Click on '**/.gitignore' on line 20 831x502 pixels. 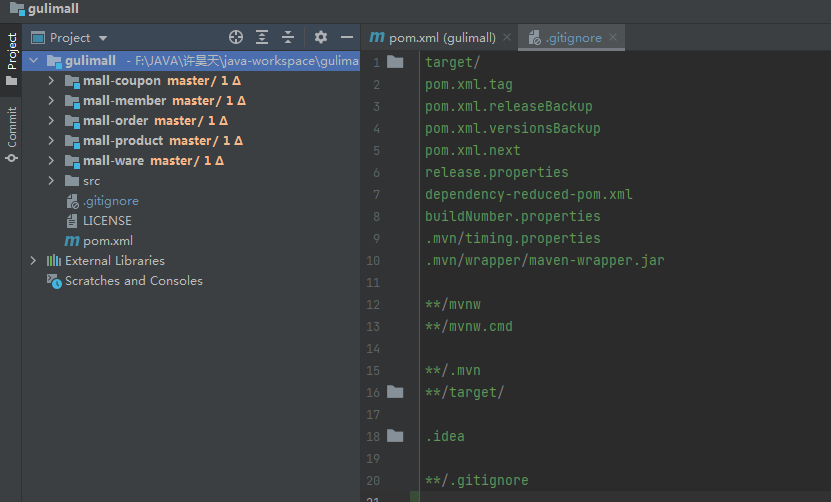tap(477, 481)
